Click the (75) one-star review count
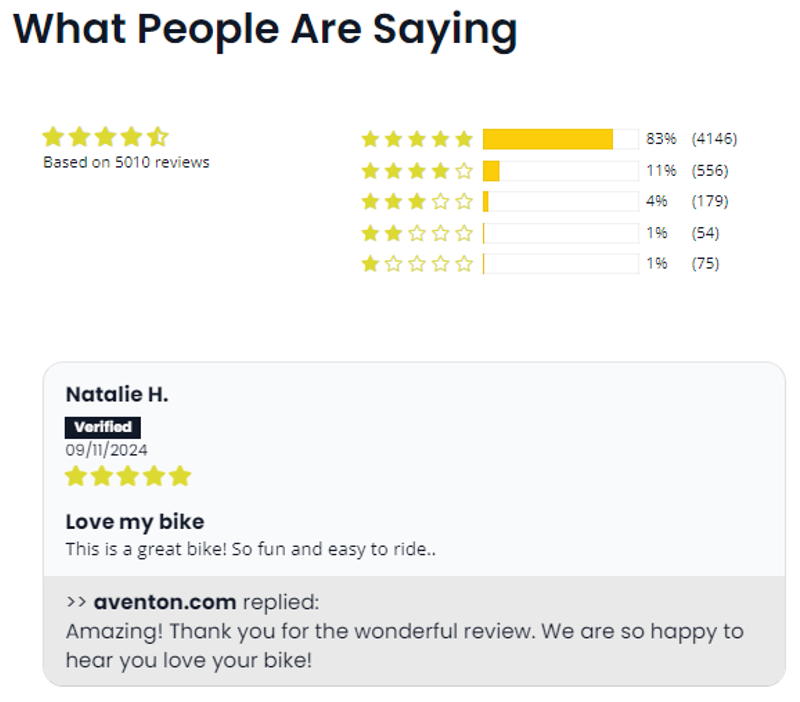 point(706,264)
